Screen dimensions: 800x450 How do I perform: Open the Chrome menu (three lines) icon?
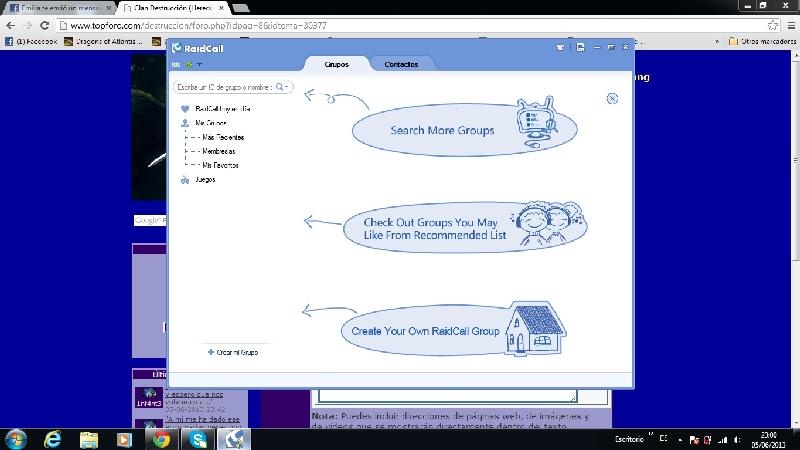click(x=791, y=25)
